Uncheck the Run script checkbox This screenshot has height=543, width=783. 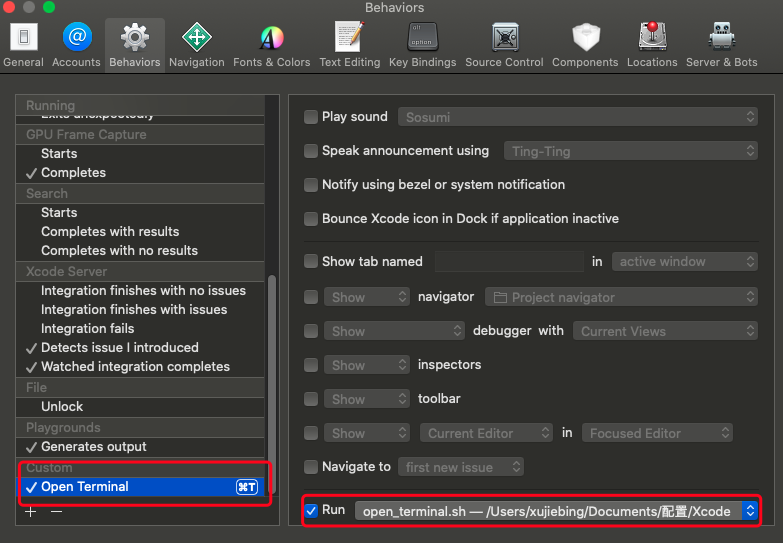coord(311,510)
